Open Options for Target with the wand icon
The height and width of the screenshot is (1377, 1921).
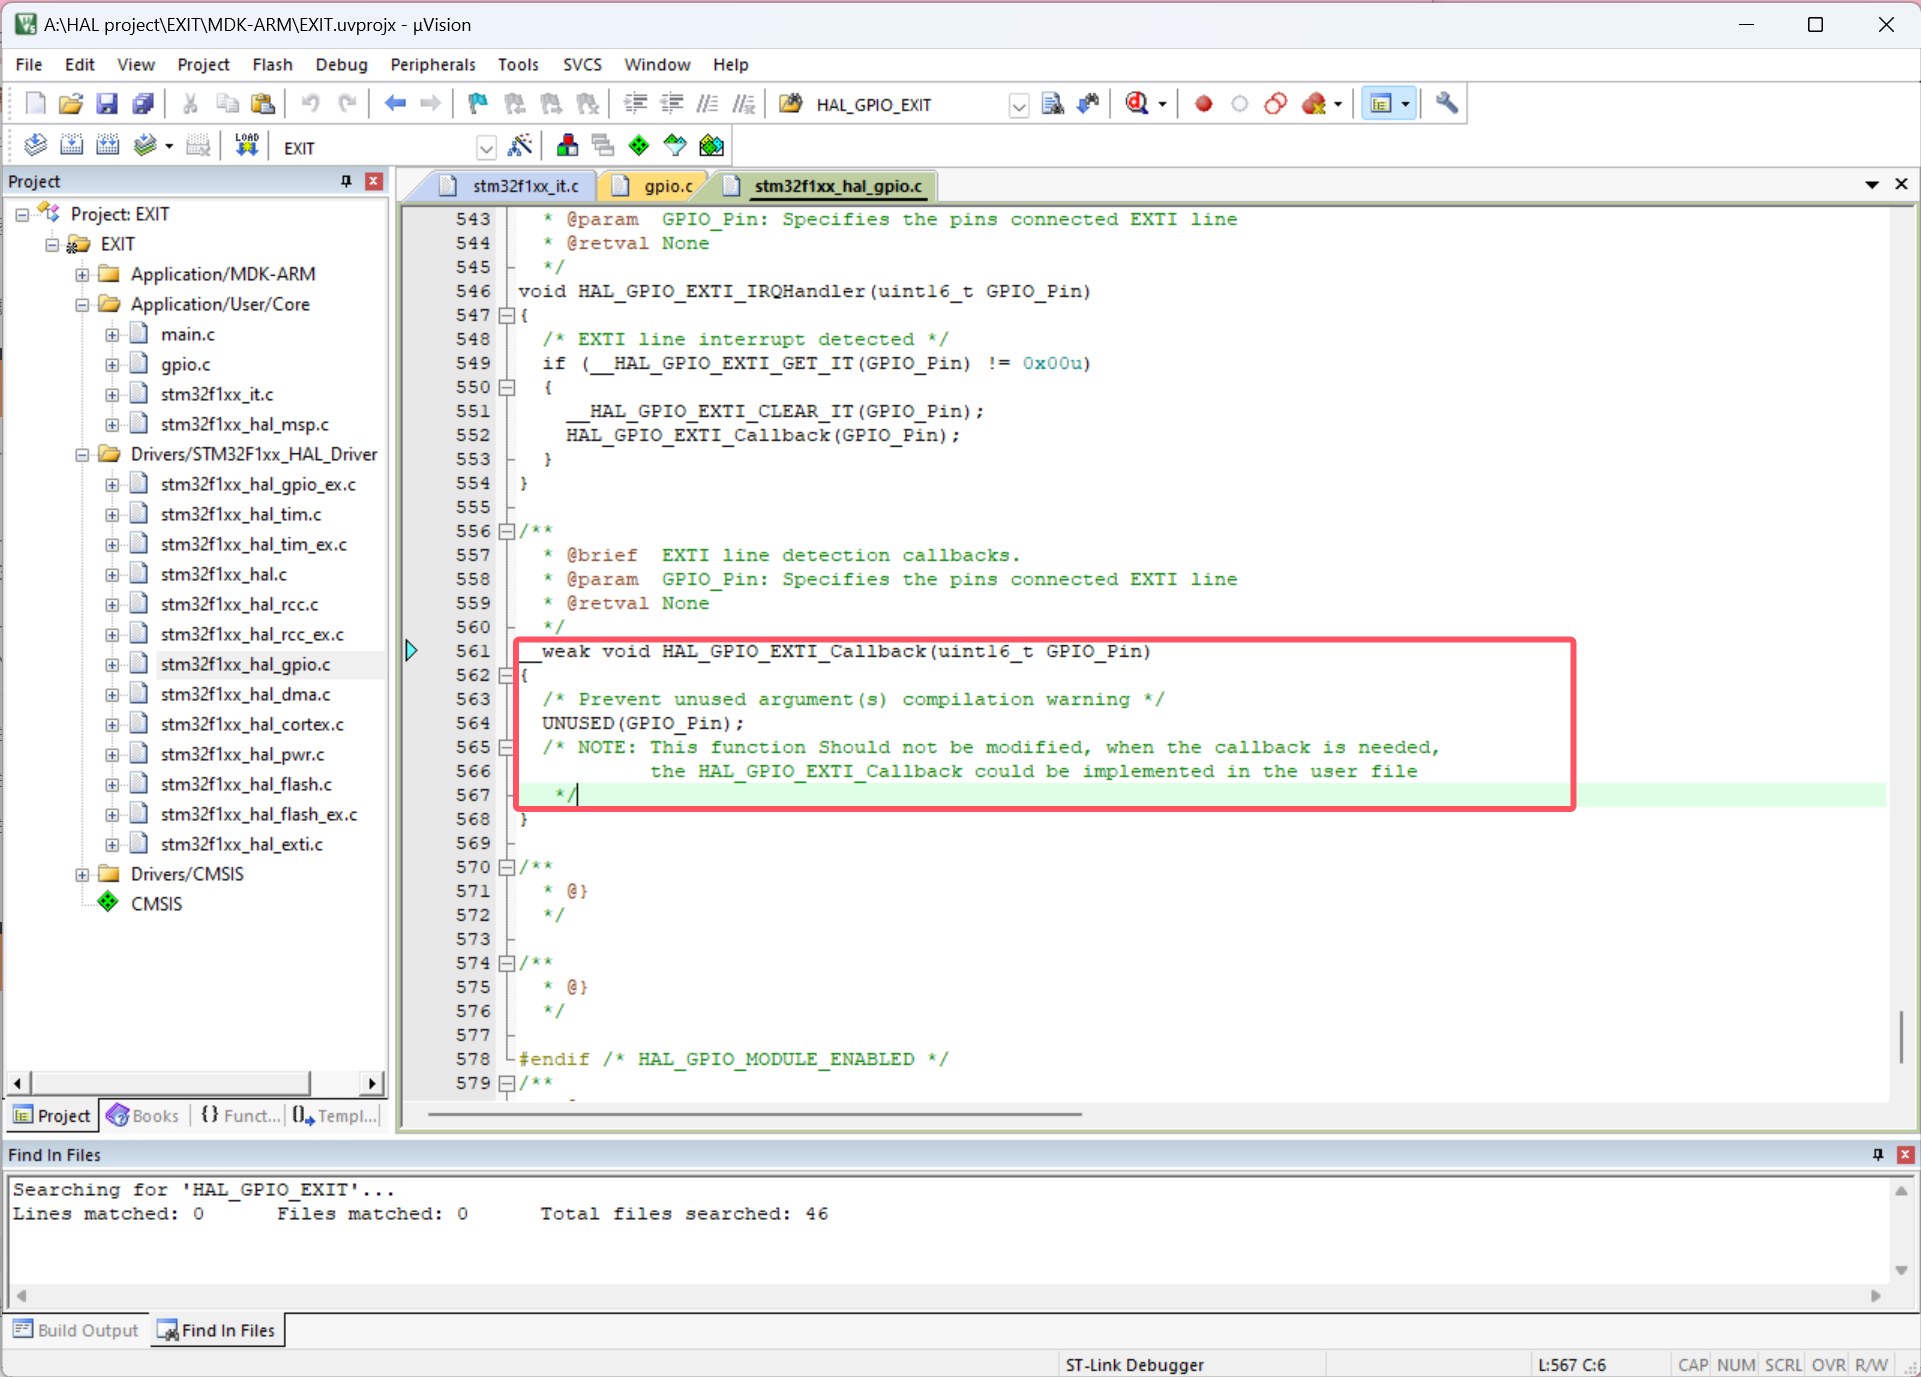pyautogui.click(x=521, y=145)
